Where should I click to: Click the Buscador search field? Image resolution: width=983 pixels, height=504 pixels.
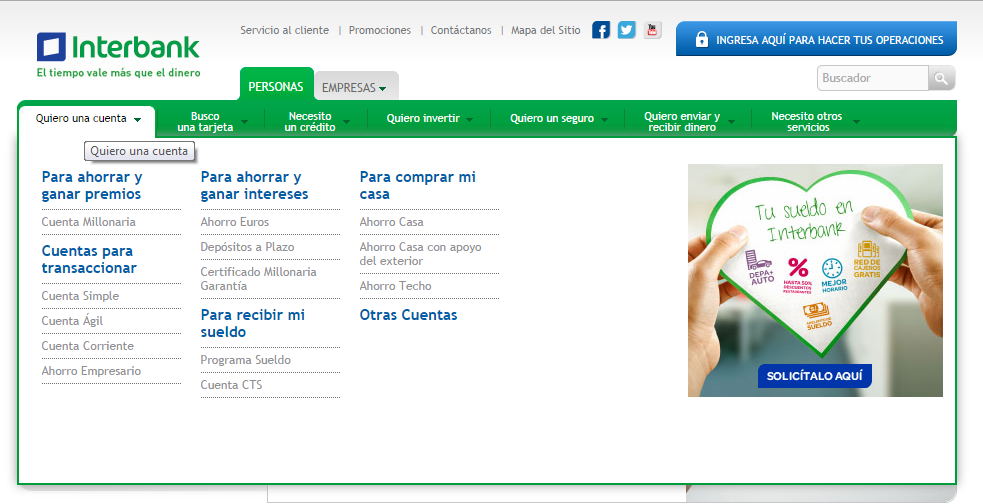click(x=873, y=78)
